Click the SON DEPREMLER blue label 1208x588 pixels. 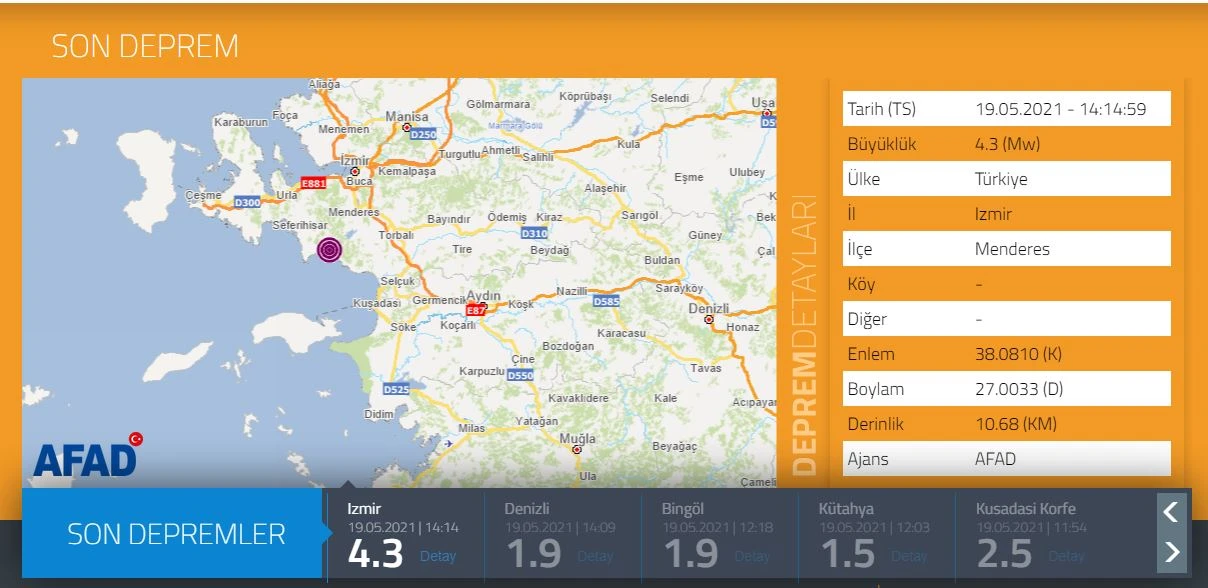pos(176,534)
